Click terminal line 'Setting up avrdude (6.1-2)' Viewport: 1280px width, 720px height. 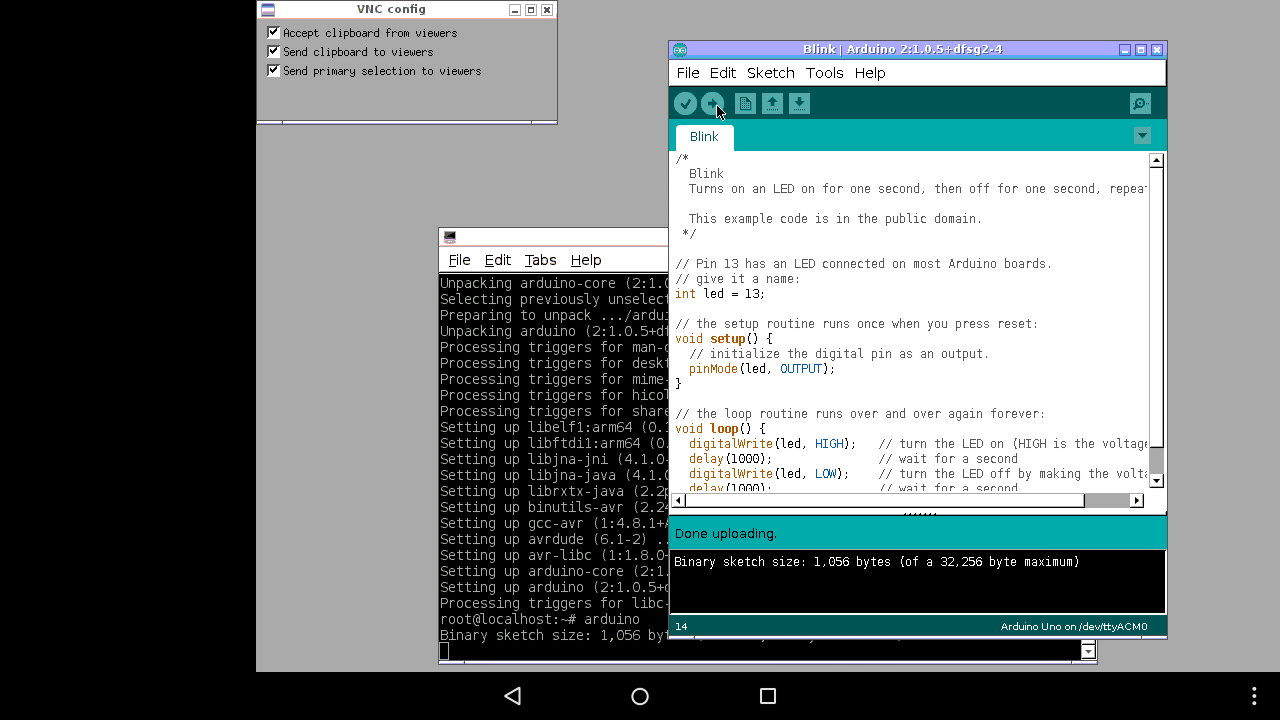tap(554, 539)
